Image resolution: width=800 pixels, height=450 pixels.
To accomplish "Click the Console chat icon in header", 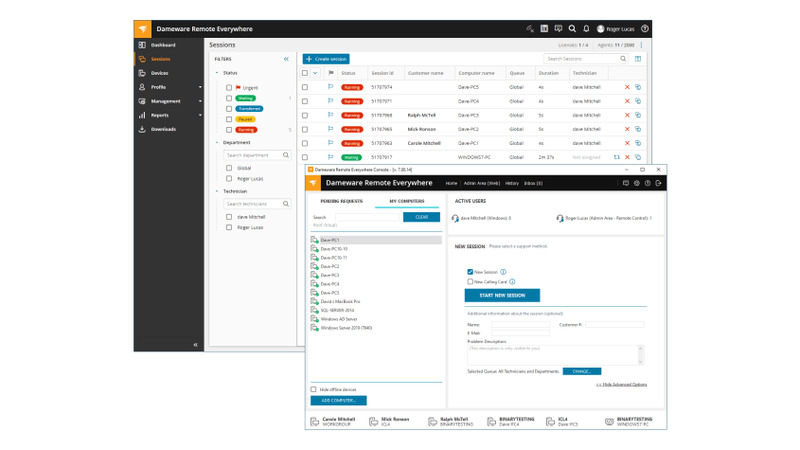I will 626,183.
